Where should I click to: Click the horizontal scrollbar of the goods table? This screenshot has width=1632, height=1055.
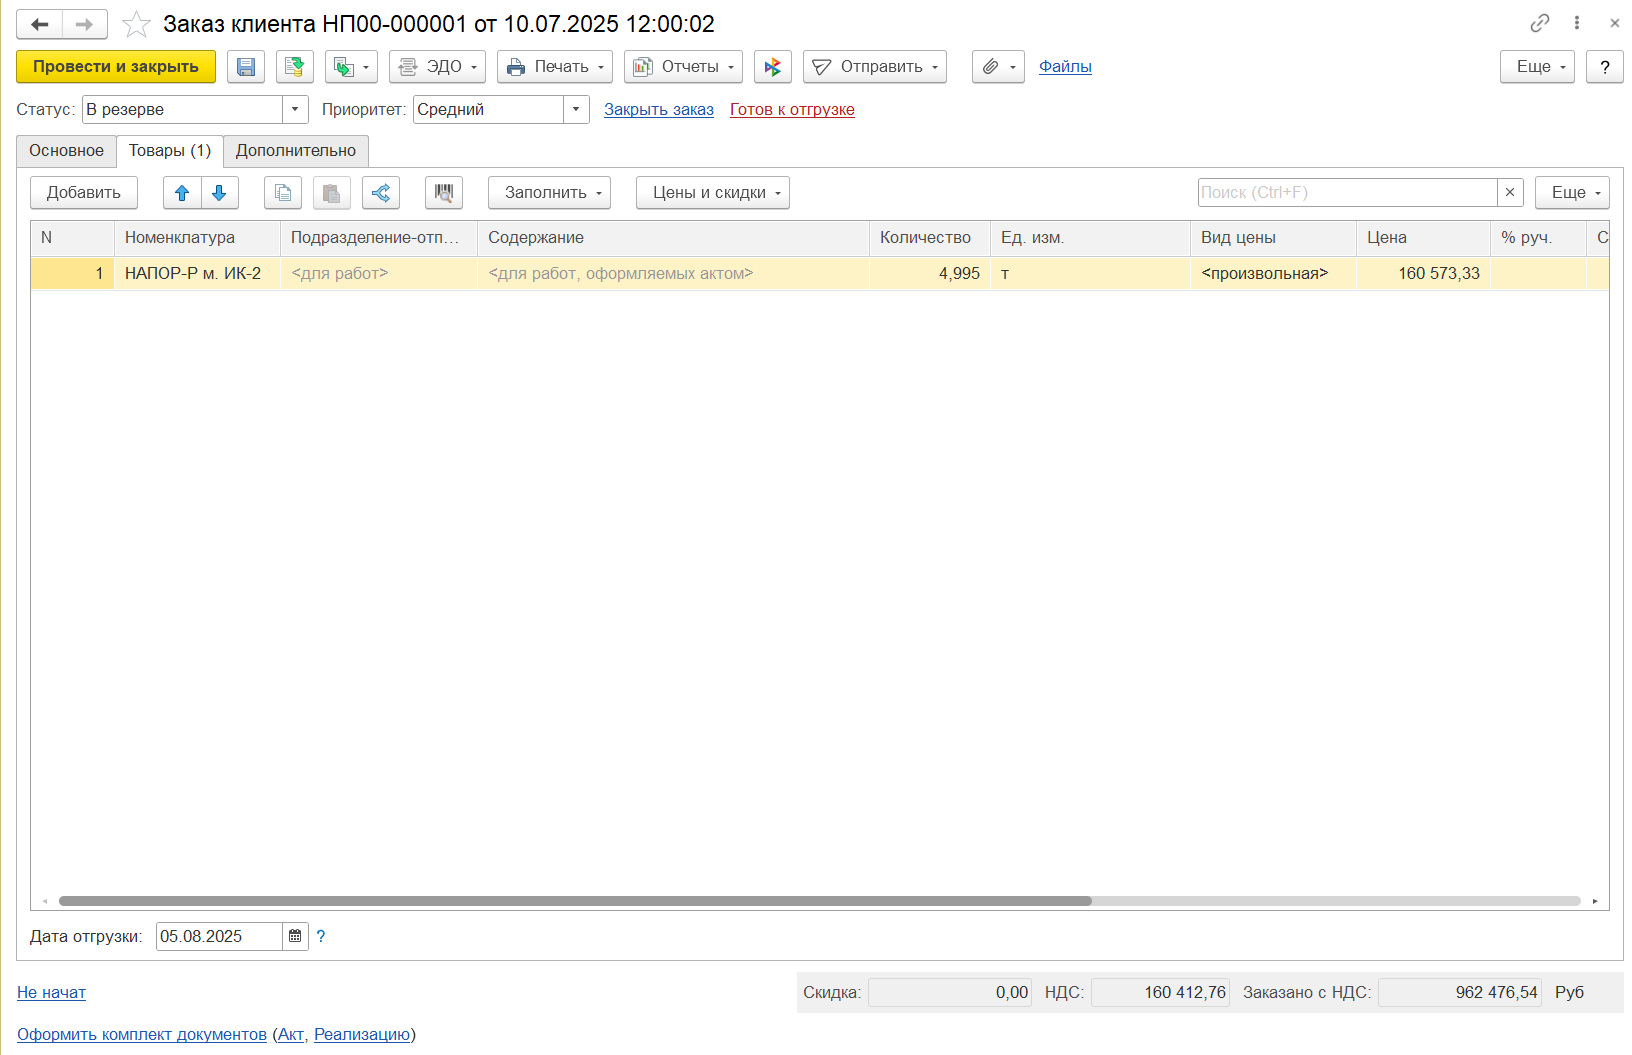pos(575,901)
